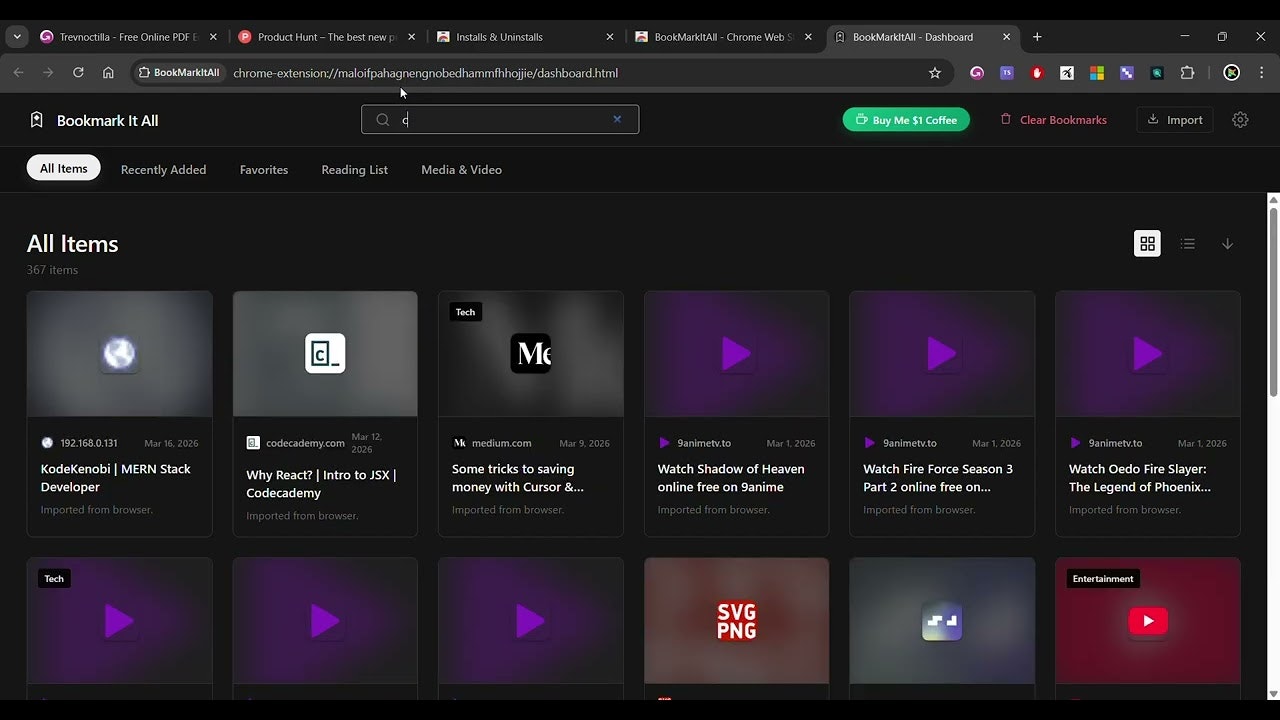Click the download/sort arrow icon

tap(1227, 243)
